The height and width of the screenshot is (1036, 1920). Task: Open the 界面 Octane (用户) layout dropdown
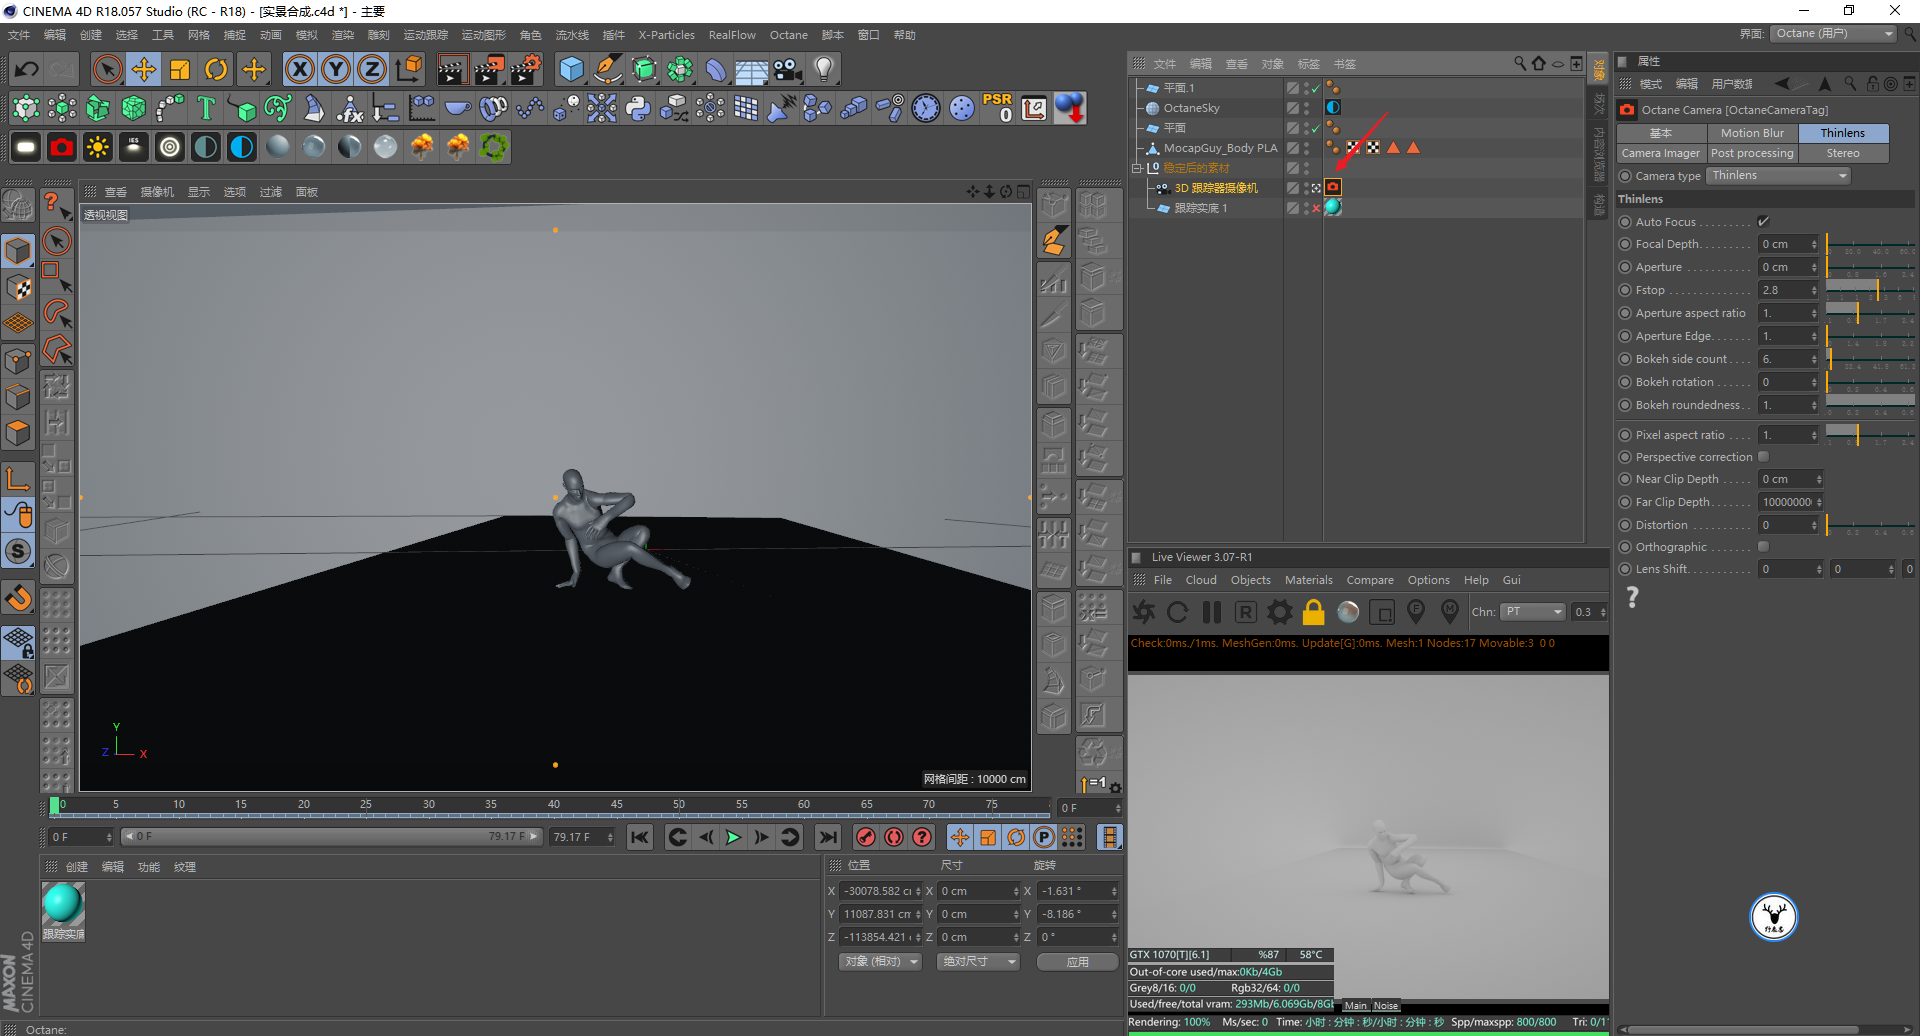point(1834,34)
